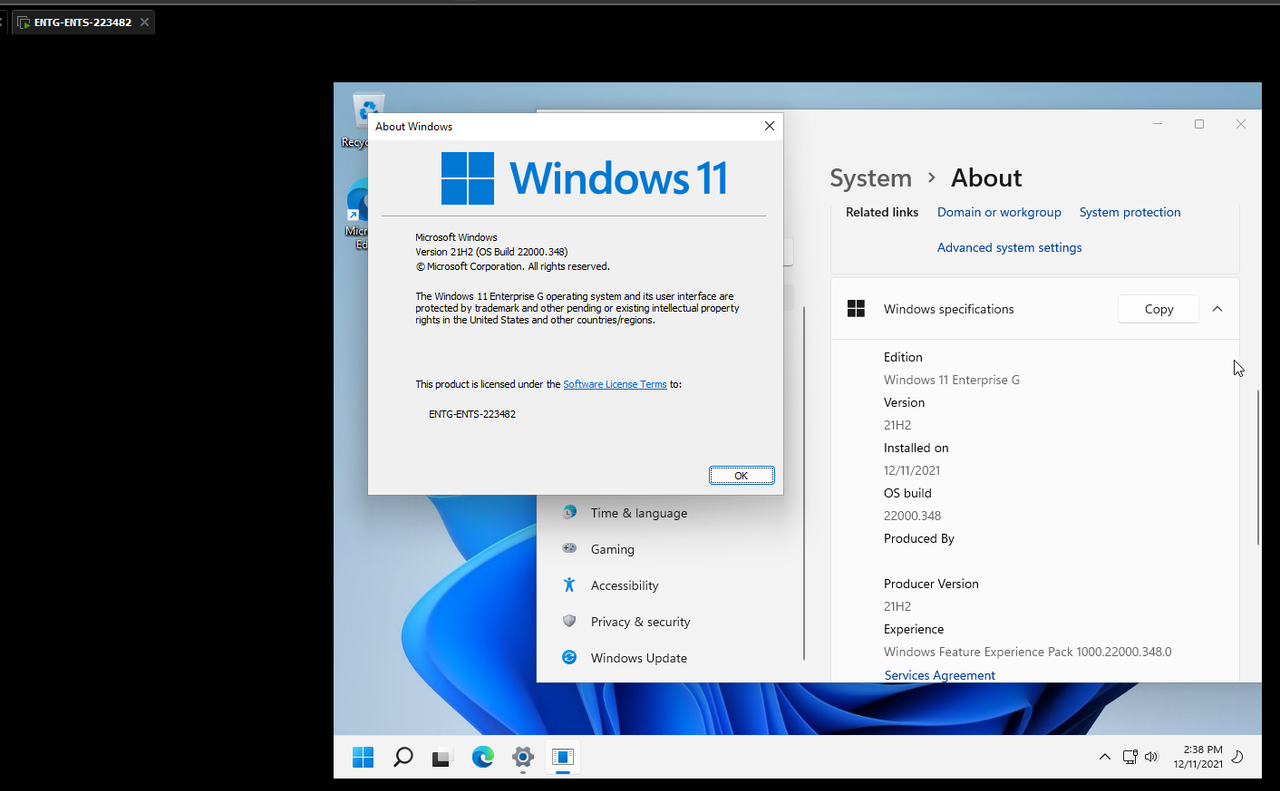
Task: Open Software License Terms link
Action: click(615, 384)
